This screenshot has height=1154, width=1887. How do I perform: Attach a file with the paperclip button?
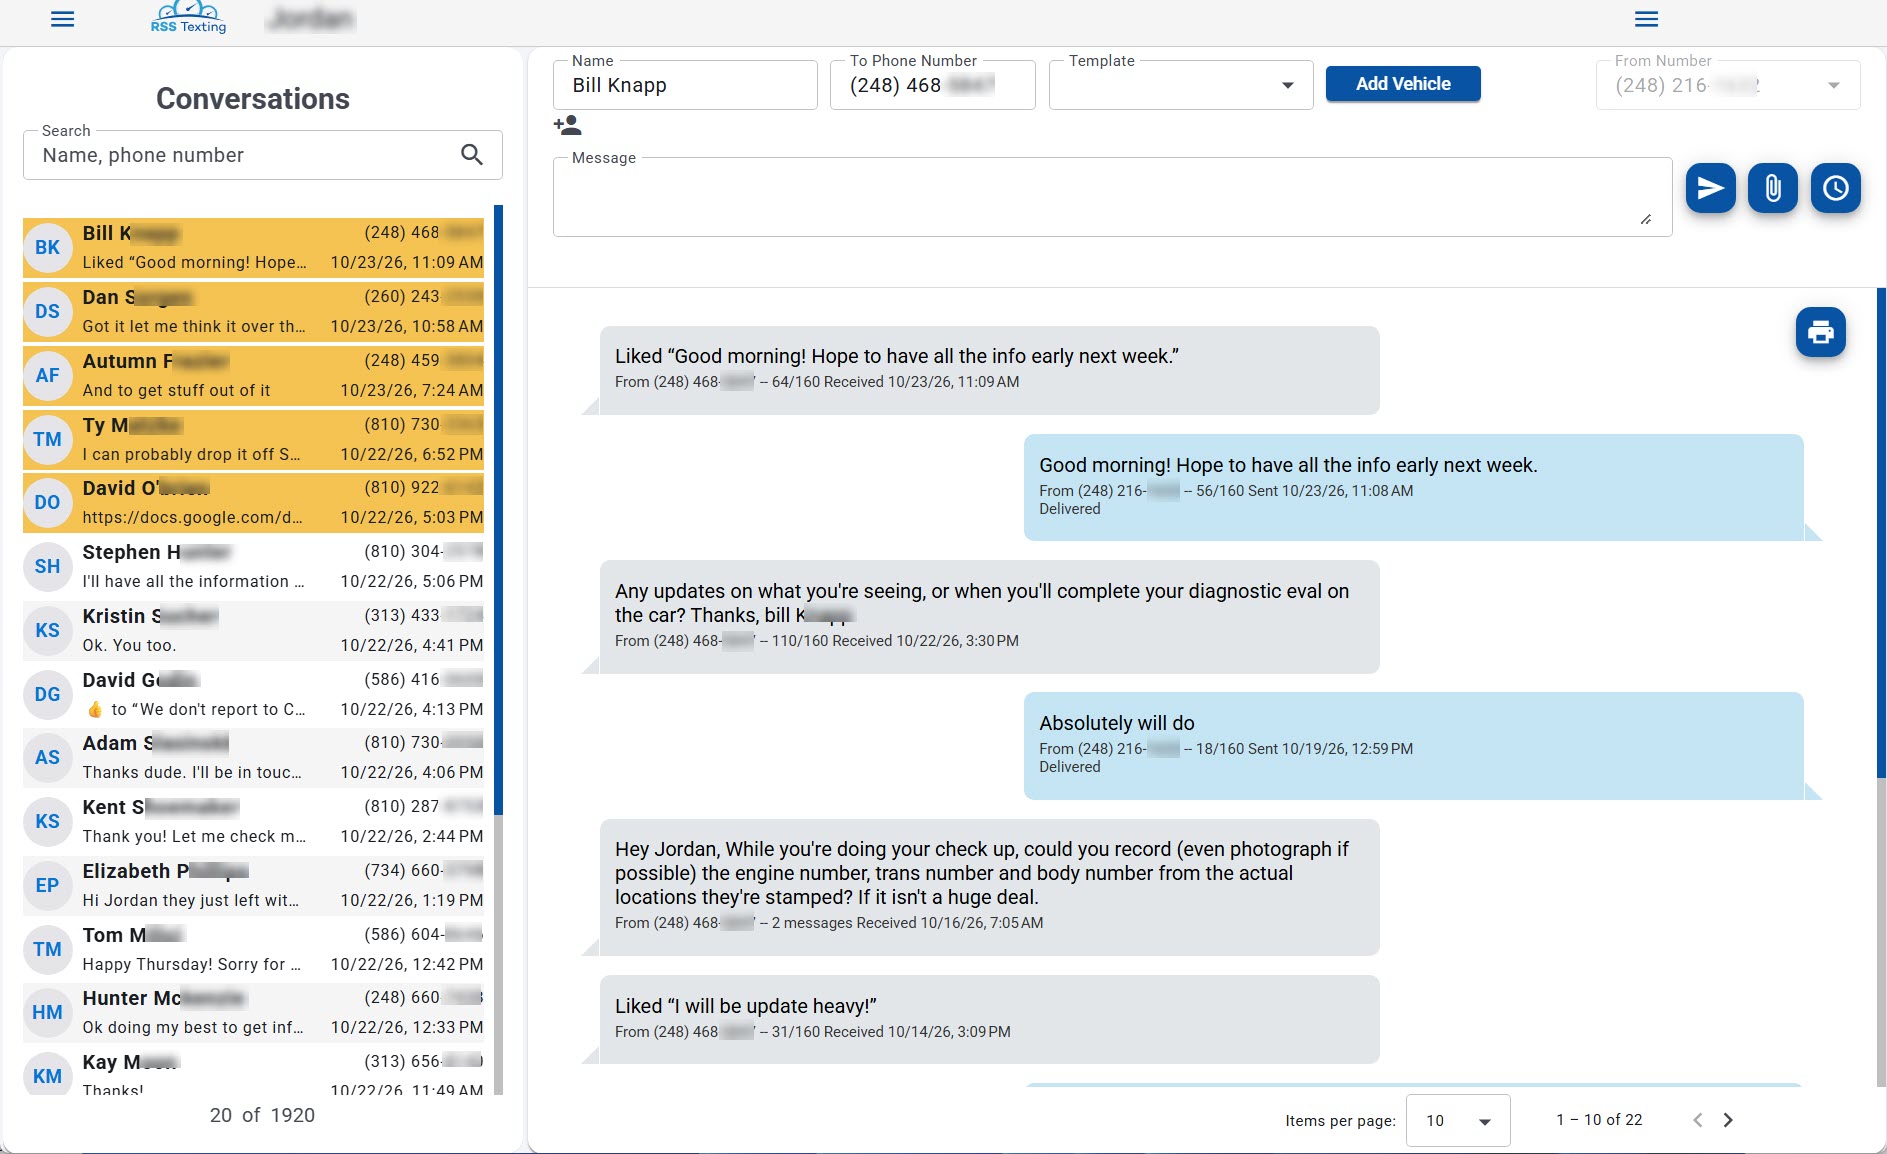[1772, 188]
